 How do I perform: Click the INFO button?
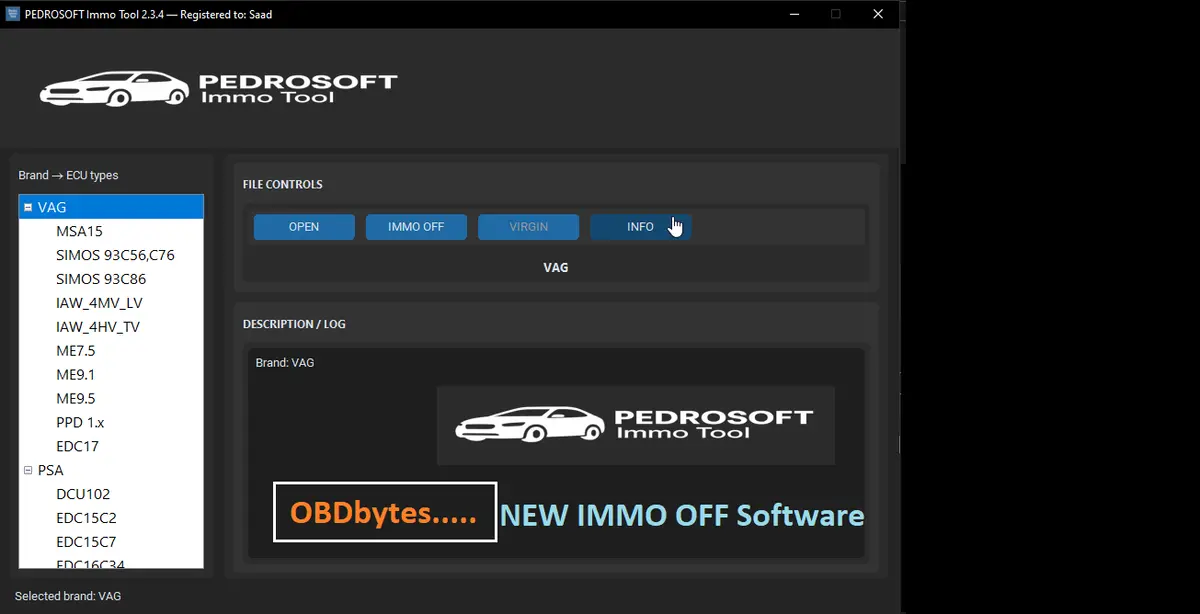tap(640, 227)
